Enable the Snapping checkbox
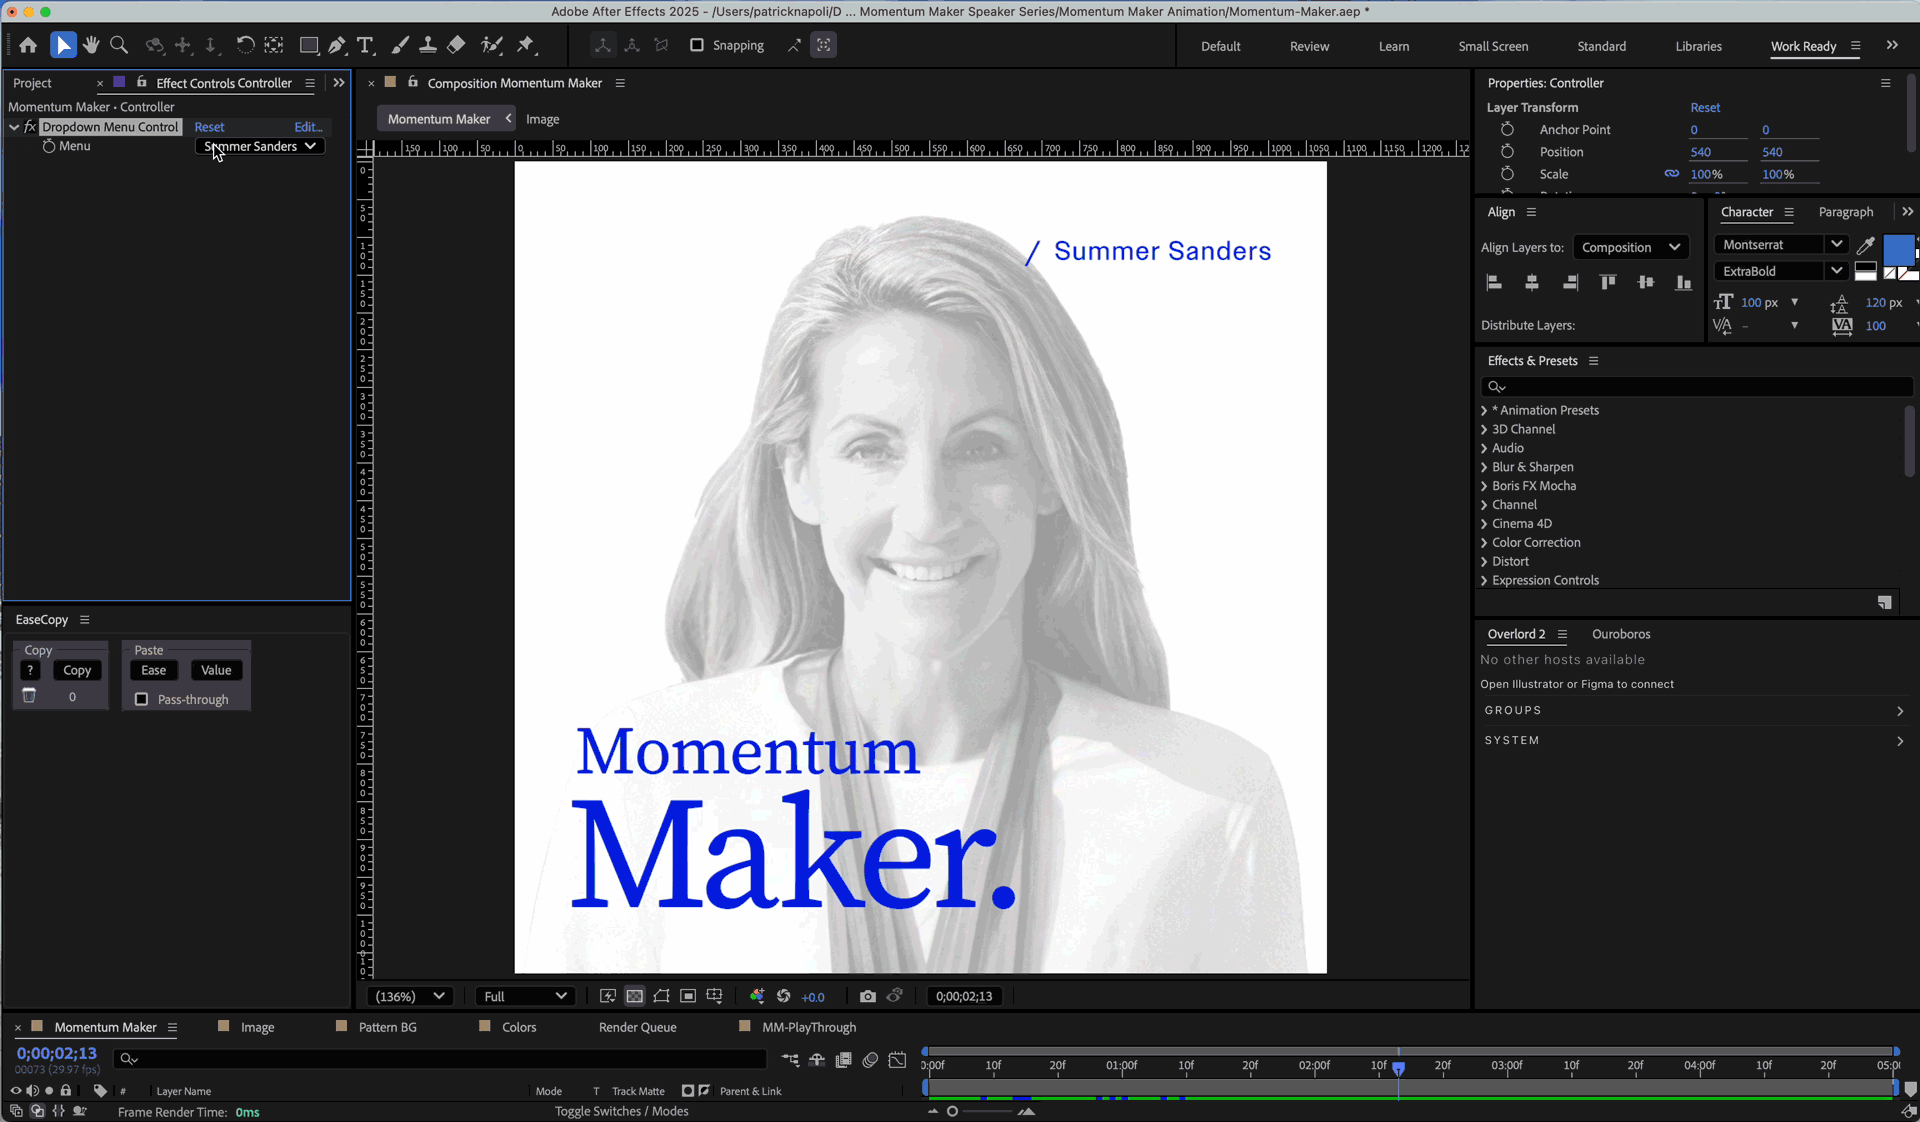 tap(697, 45)
